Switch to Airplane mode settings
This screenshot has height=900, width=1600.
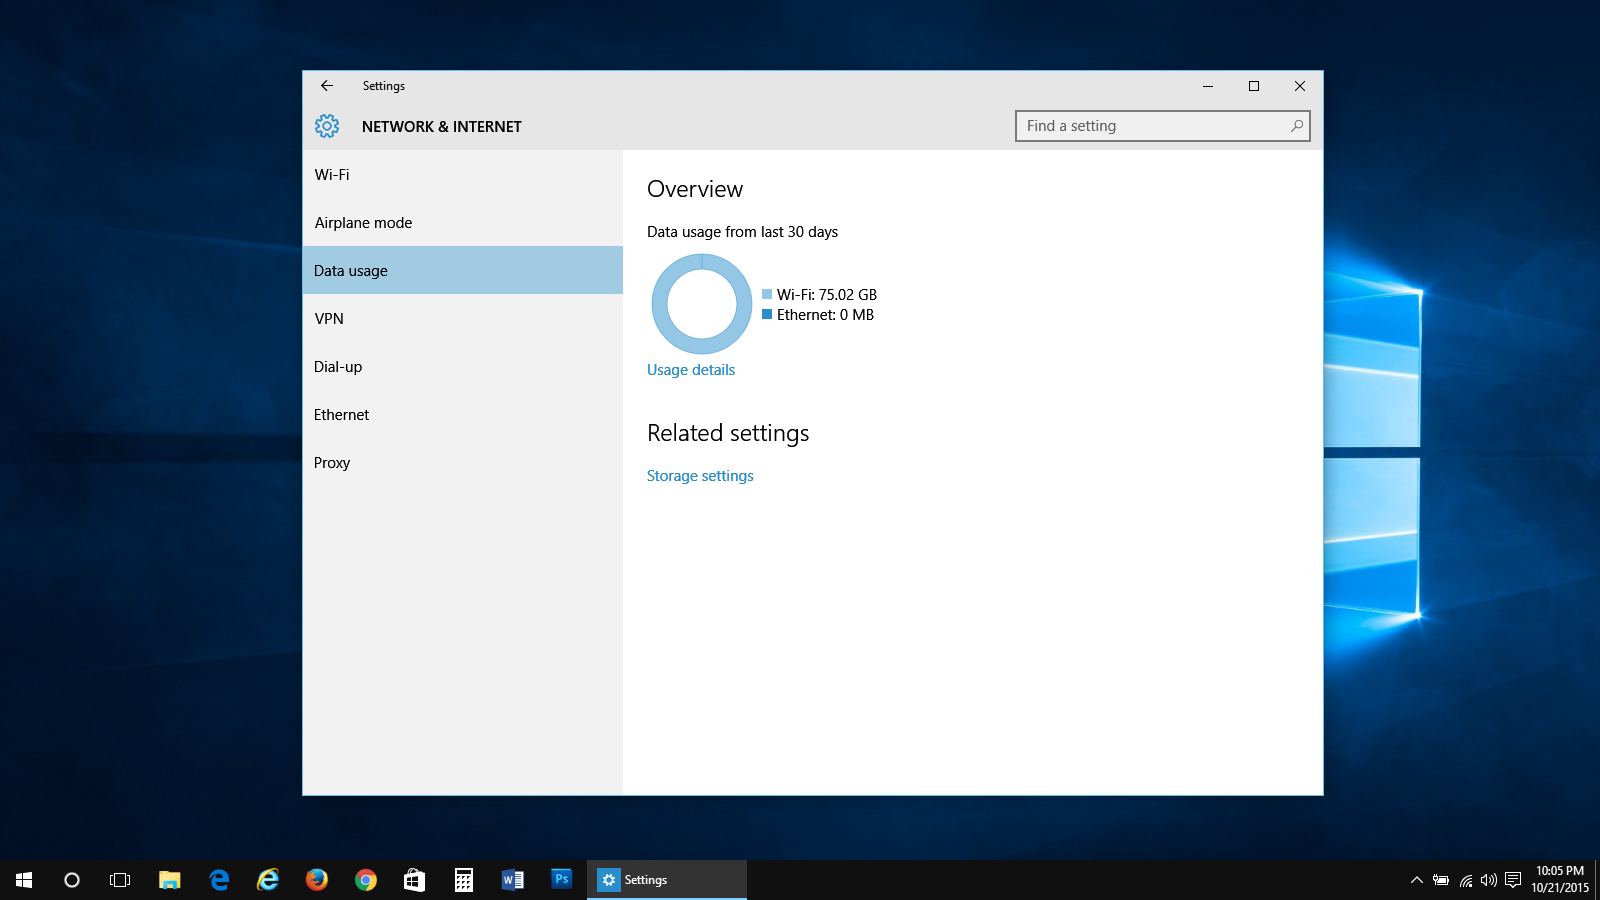coord(363,223)
